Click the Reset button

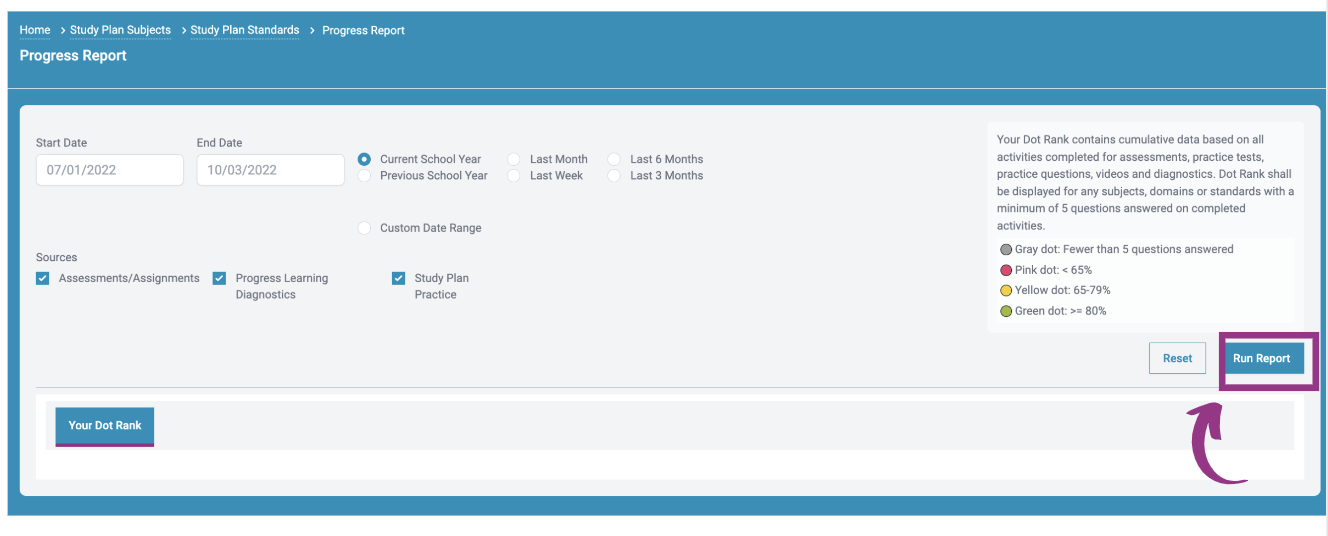1177,358
